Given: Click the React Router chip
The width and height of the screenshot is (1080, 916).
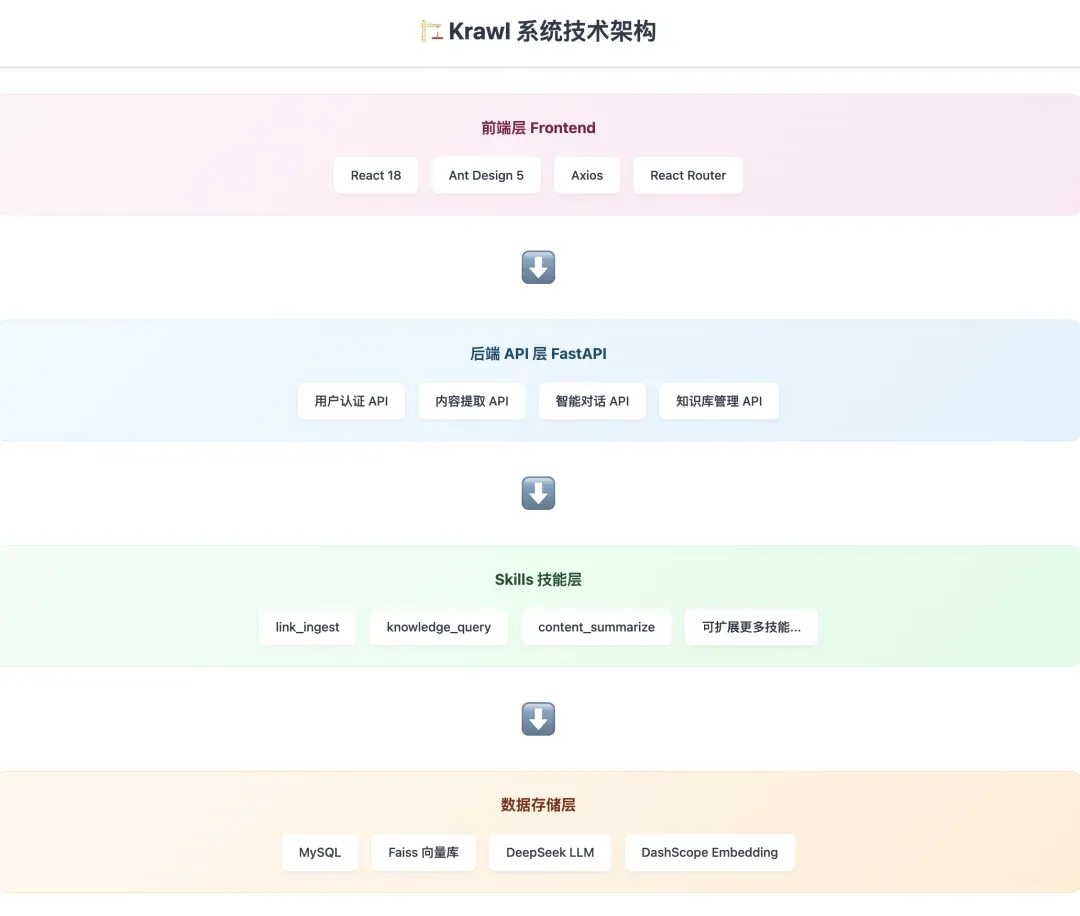Looking at the screenshot, I should [x=688, y=176].
